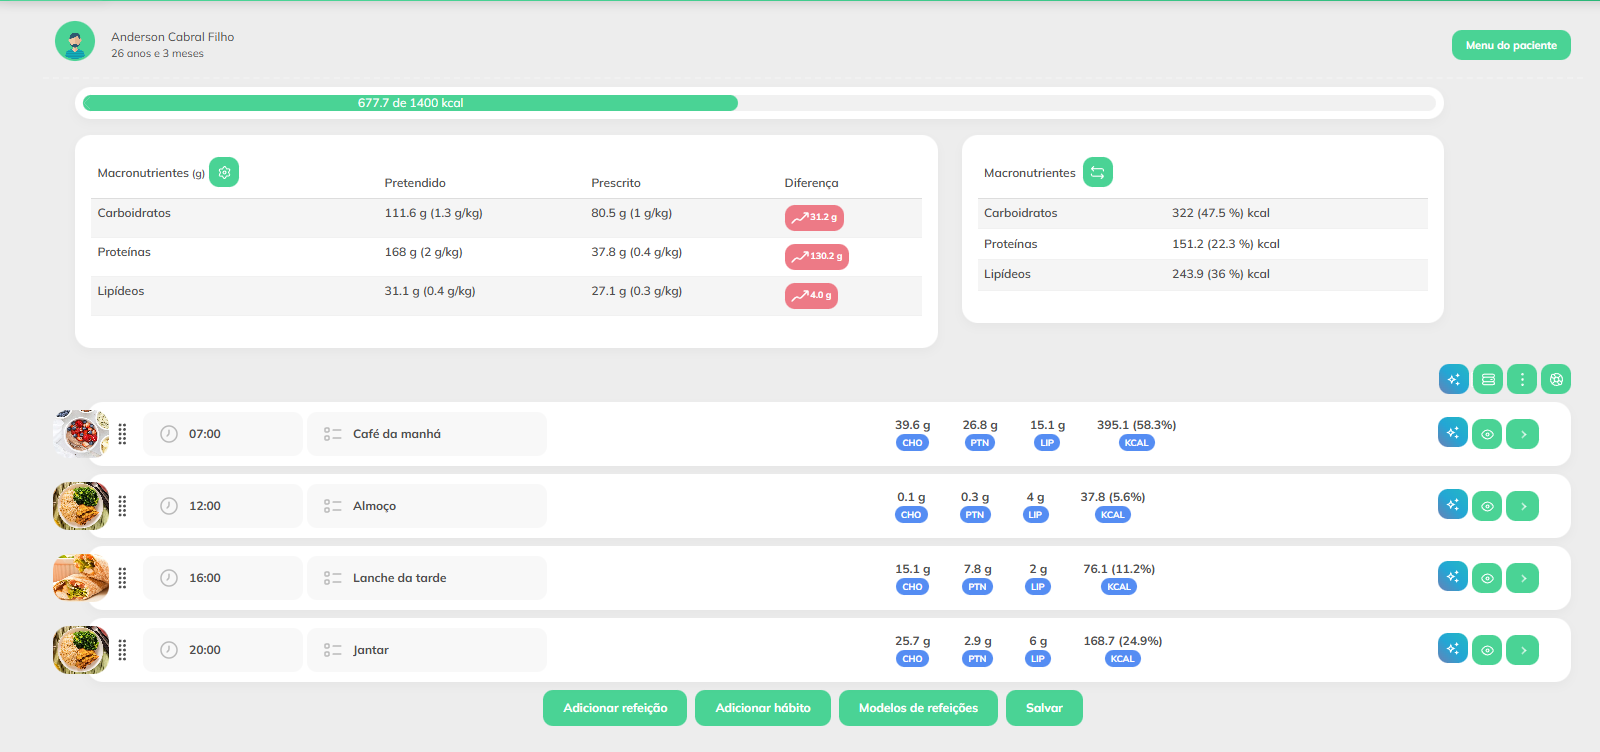1600x752 pixels.
Task: Click the 31.2 g carbohydrate difference badge
Action: tap(814, 217)
